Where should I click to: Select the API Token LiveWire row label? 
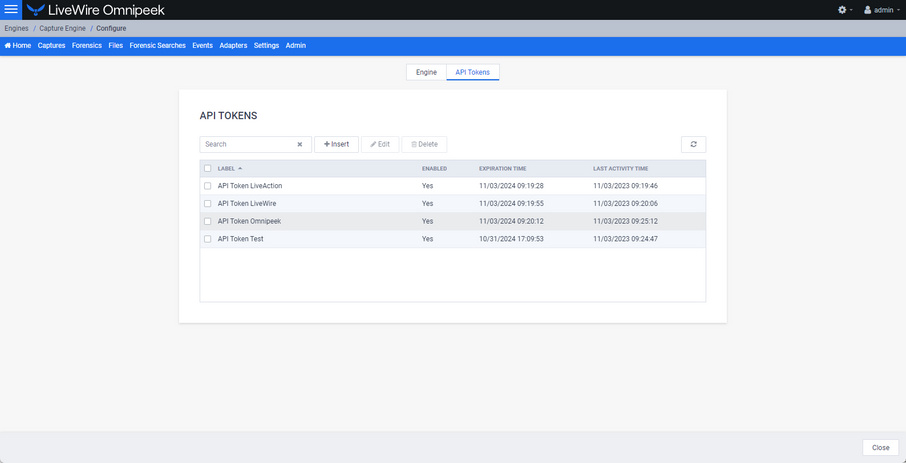pos(247,203)
